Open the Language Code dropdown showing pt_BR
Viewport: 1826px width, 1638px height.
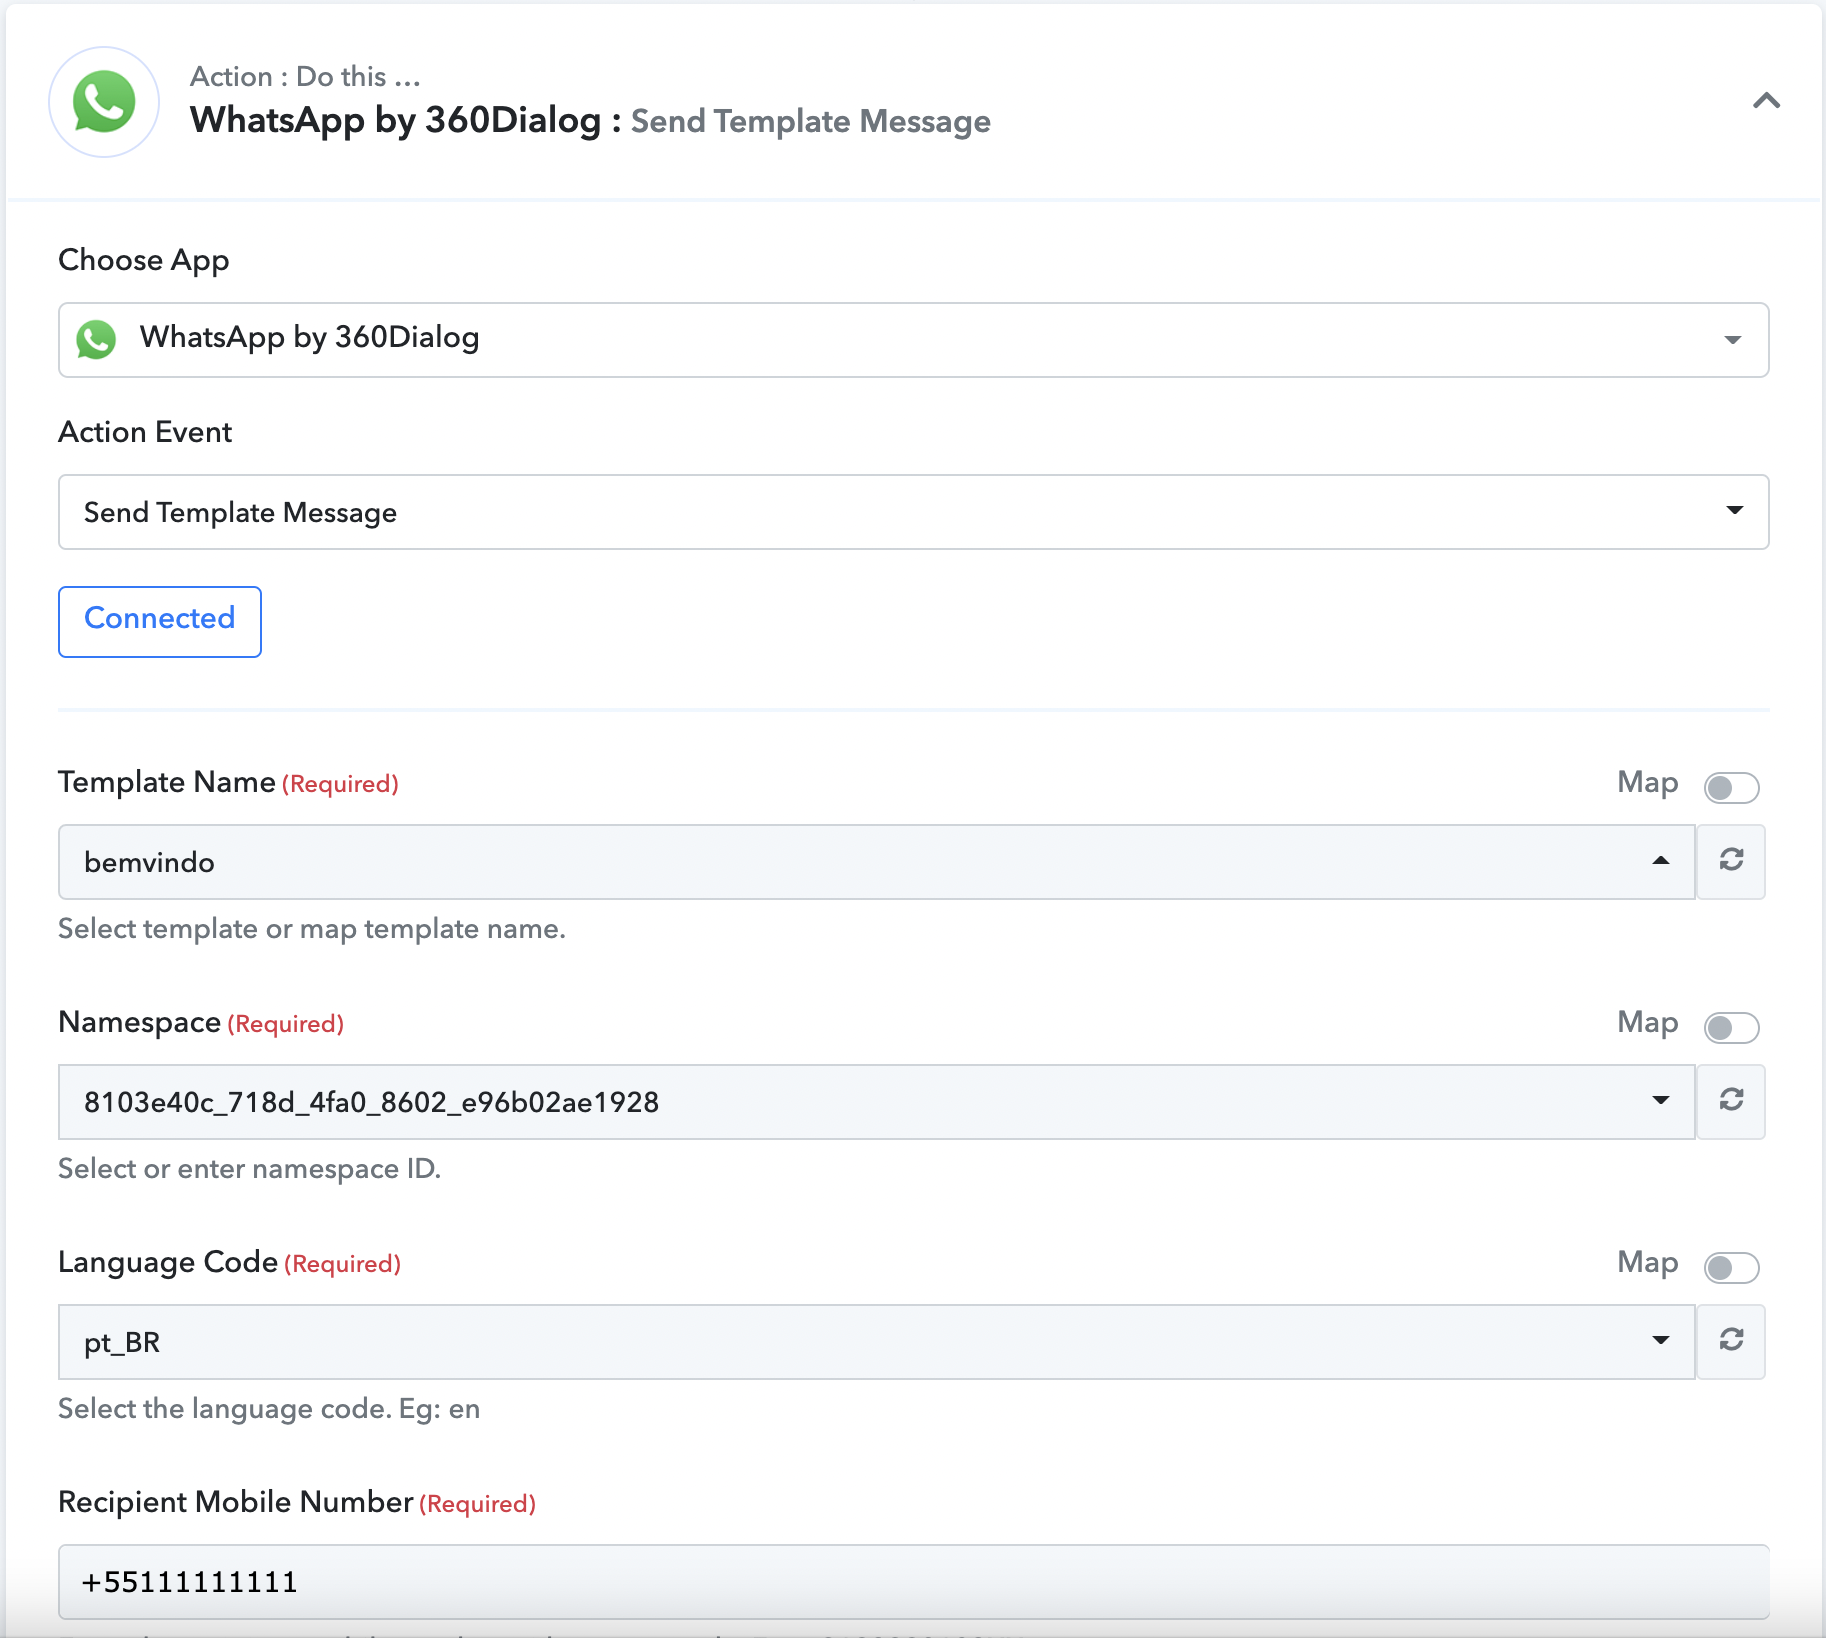pyautogui.click(x=877, y=1342)
